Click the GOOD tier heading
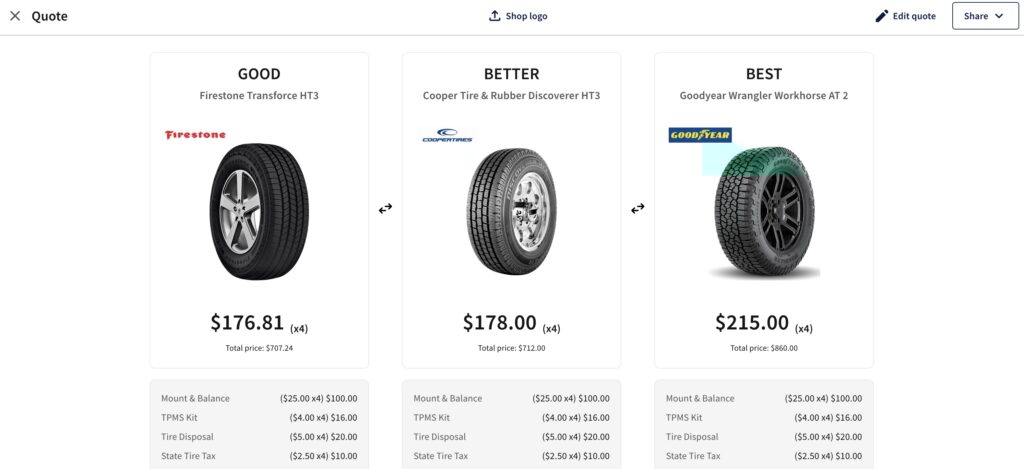Screen dimensions: 1024x469 pyautogui.click(x=259, y=74)
